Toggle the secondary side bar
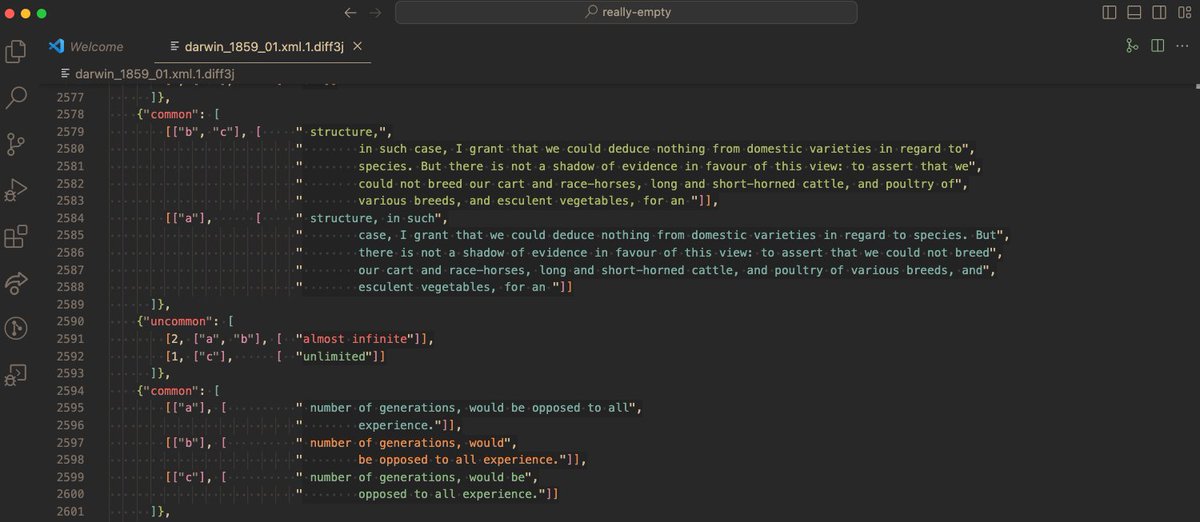1200x522 pixels. click(x=1161, y=13)
